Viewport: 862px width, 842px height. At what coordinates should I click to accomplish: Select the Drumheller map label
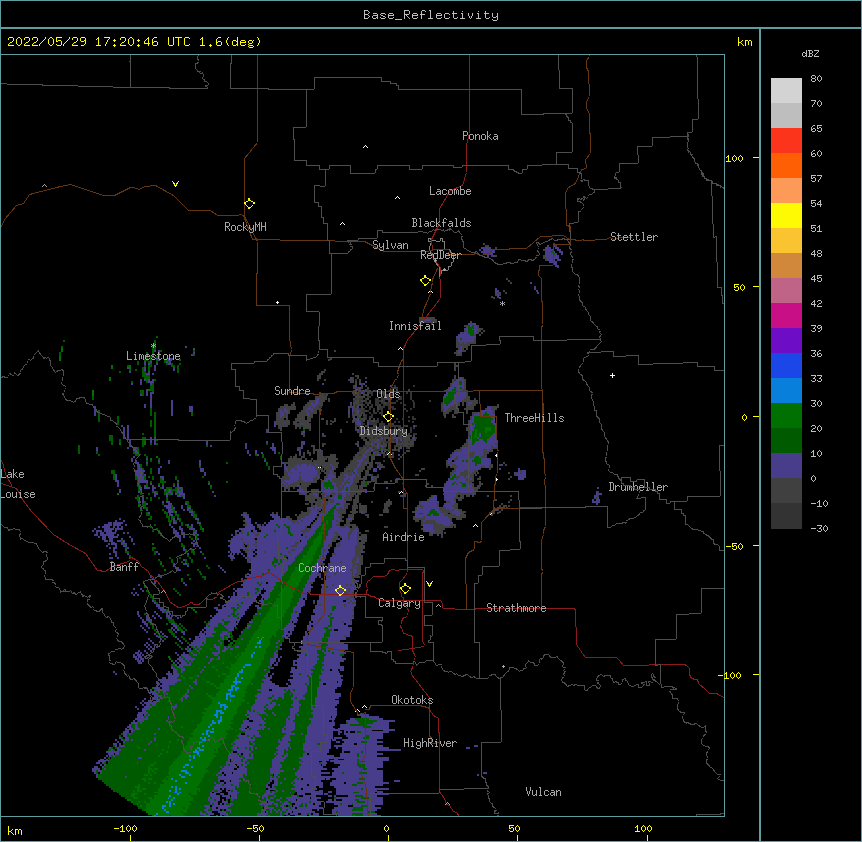point(638,487)
